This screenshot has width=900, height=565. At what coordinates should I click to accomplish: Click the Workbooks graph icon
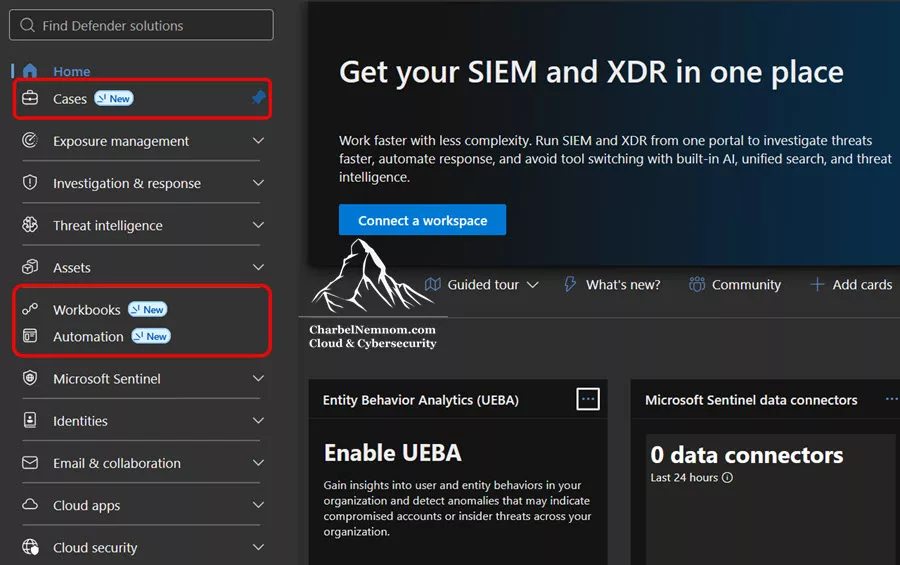[30, 309]
